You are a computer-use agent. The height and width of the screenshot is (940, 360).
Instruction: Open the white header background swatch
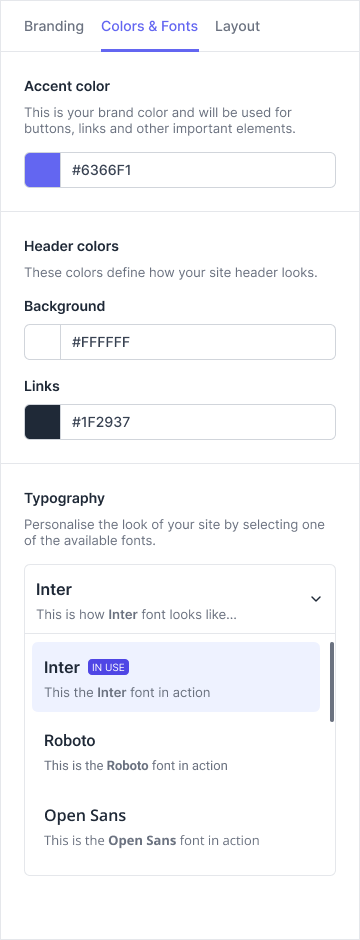43,342
